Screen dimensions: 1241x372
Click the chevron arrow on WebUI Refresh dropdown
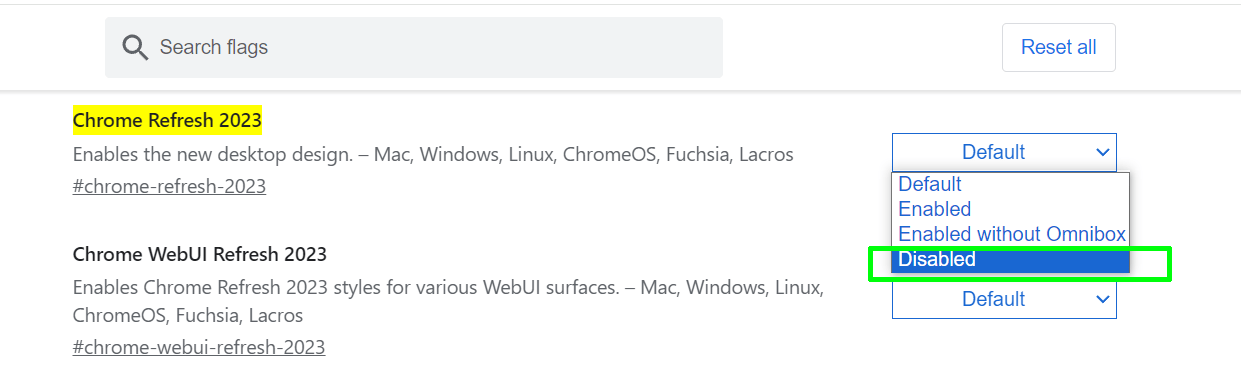pyautogui.click(x=1102, y=299)
